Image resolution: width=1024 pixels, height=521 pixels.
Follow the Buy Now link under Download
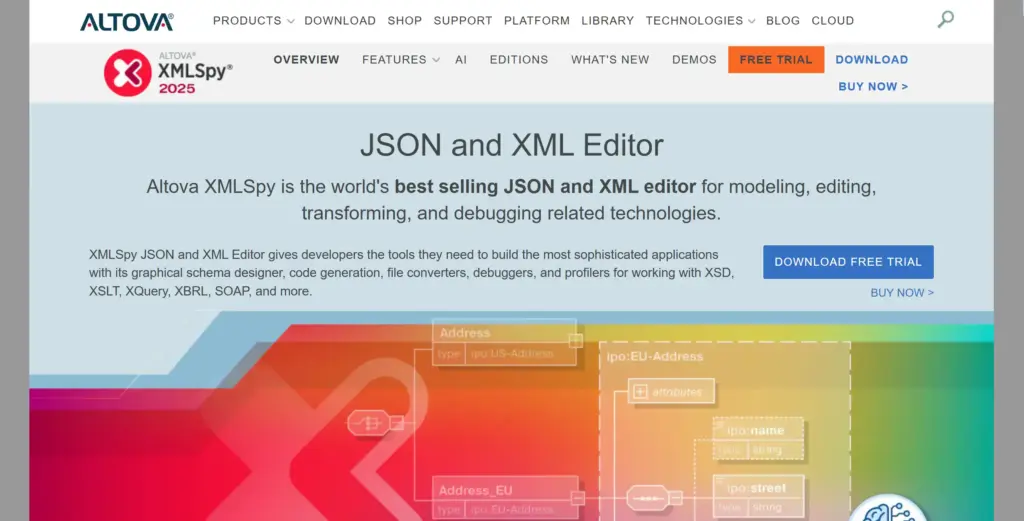click(x=873, y=87)
